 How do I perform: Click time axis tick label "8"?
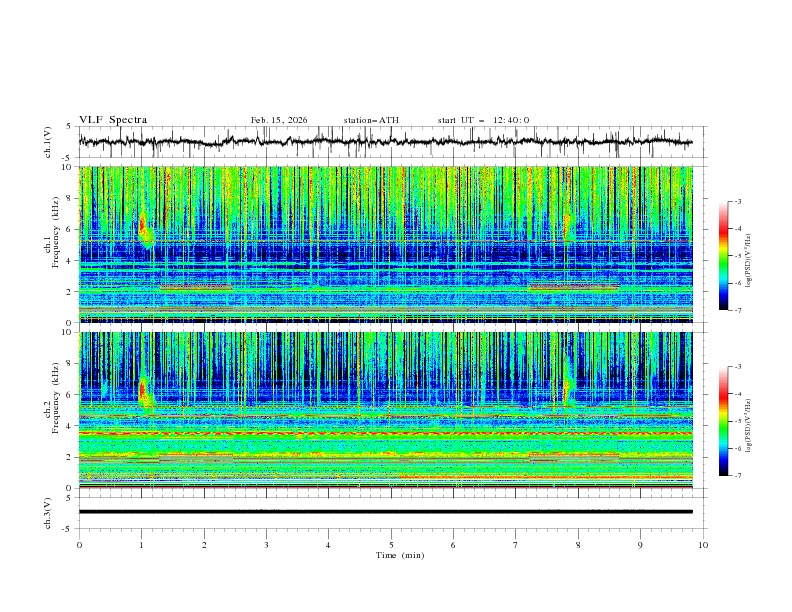pos(578,545)
